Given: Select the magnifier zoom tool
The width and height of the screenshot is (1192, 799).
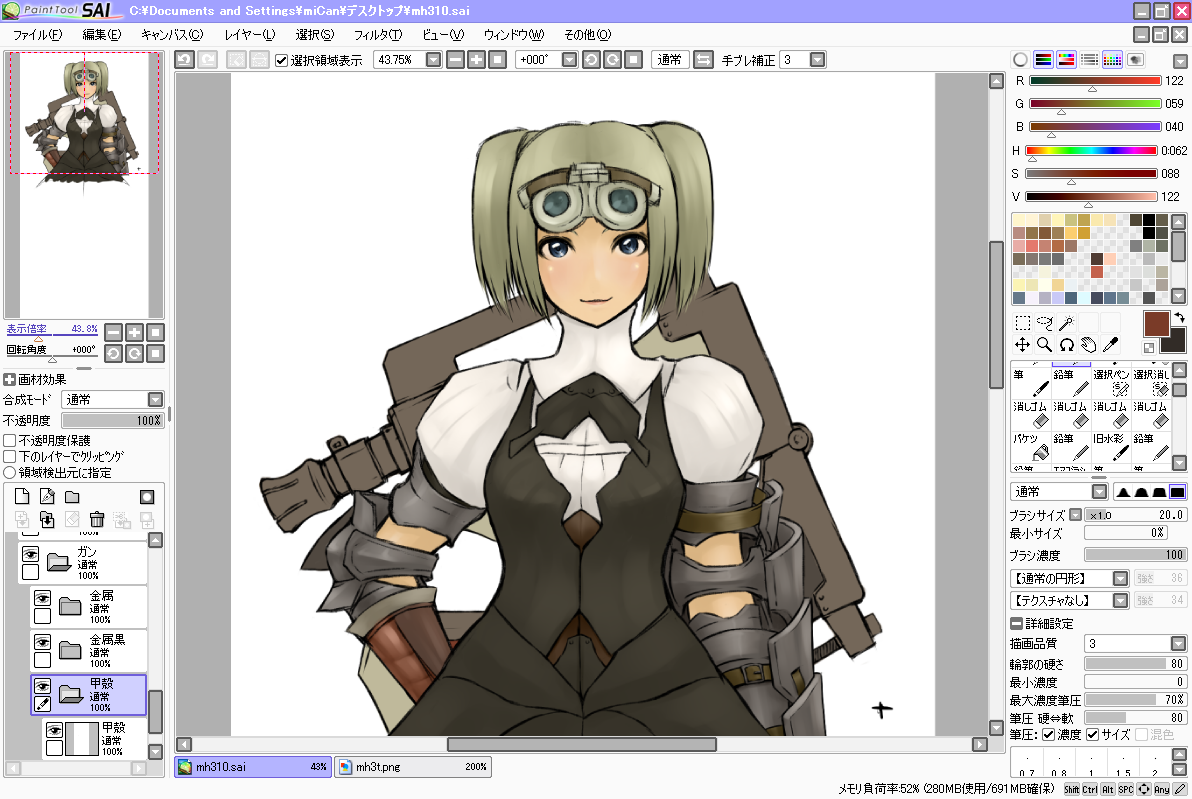Looking at the screenshot, I should [1045, 344].
